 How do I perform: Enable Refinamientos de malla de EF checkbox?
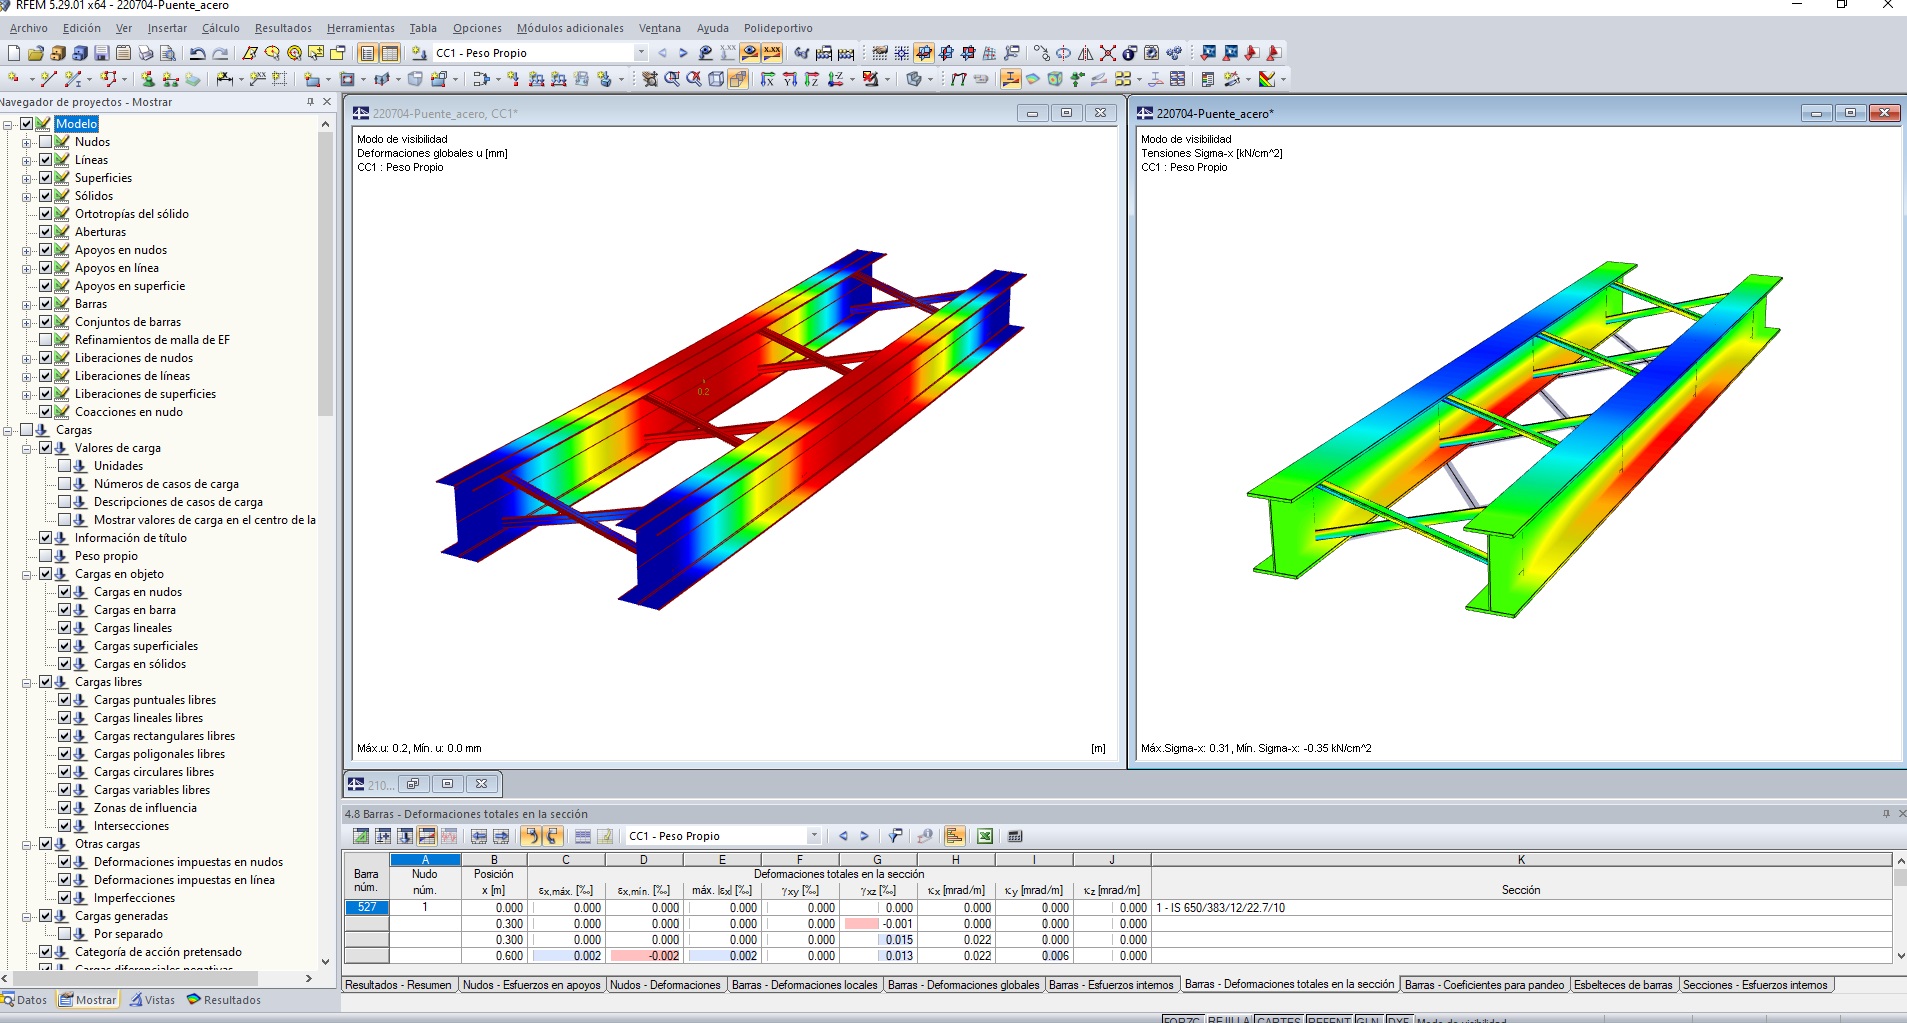tap(45, 340)
